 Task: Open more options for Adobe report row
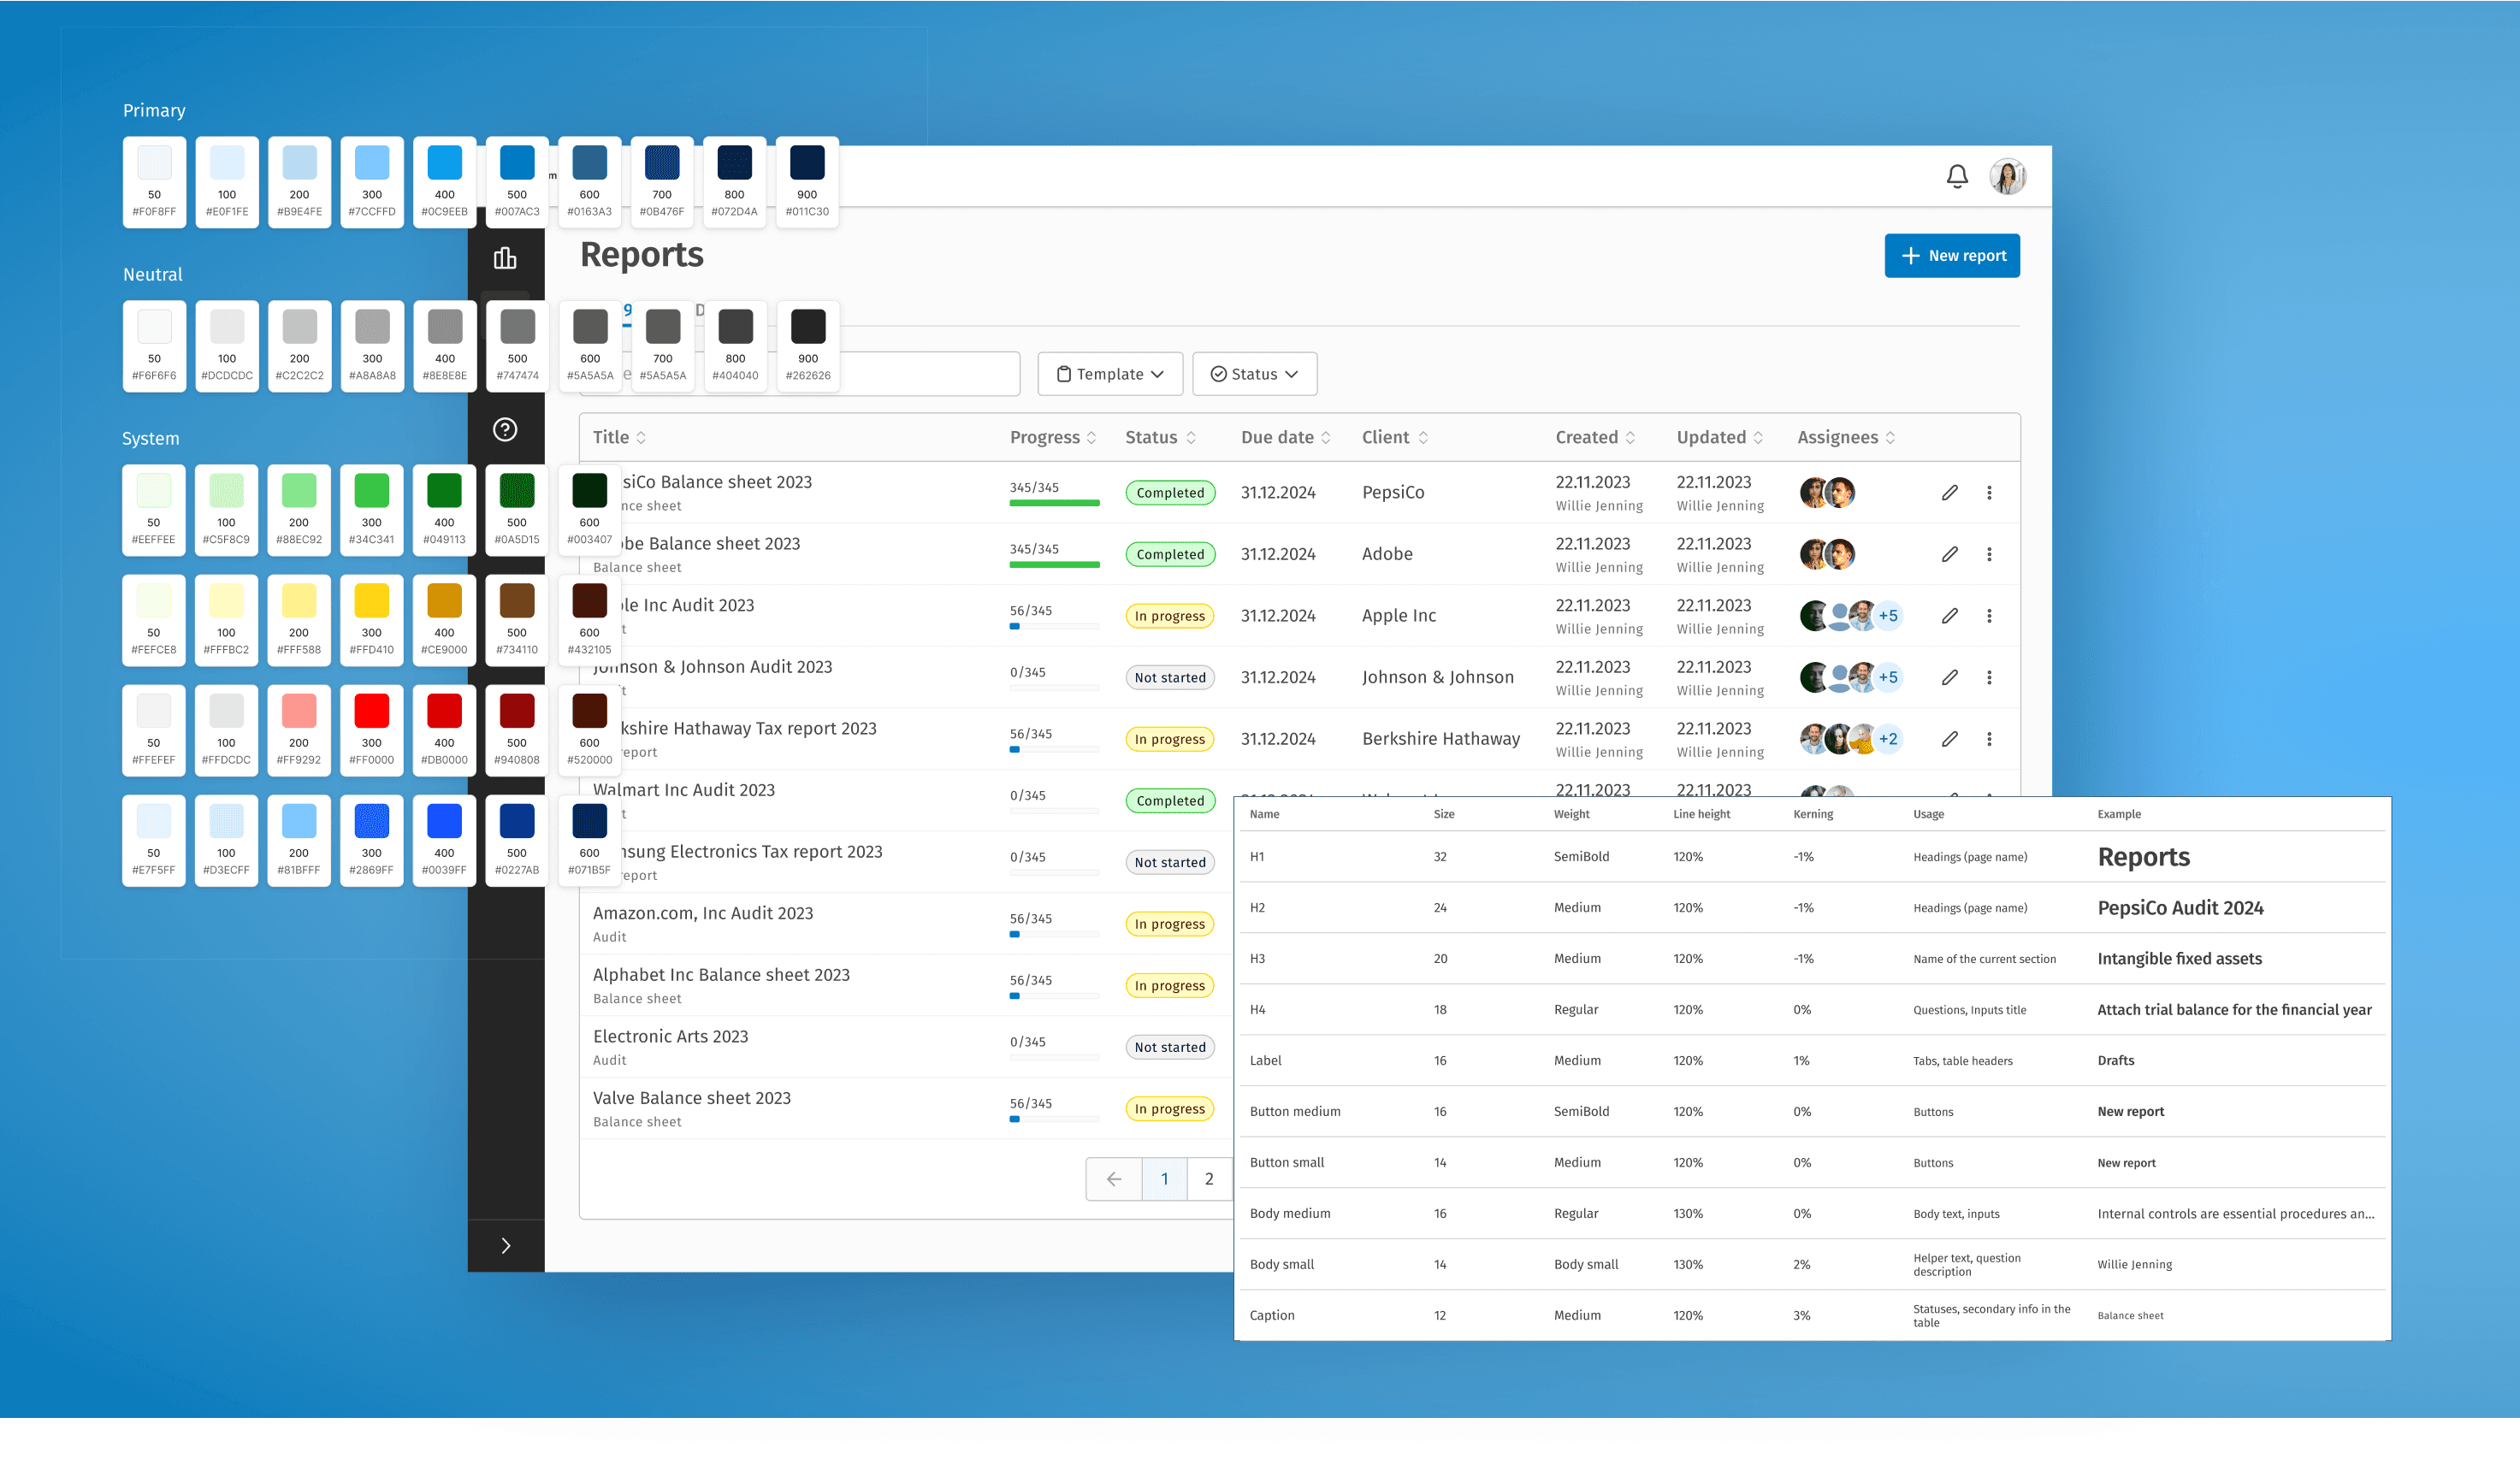pos(1989,554)
